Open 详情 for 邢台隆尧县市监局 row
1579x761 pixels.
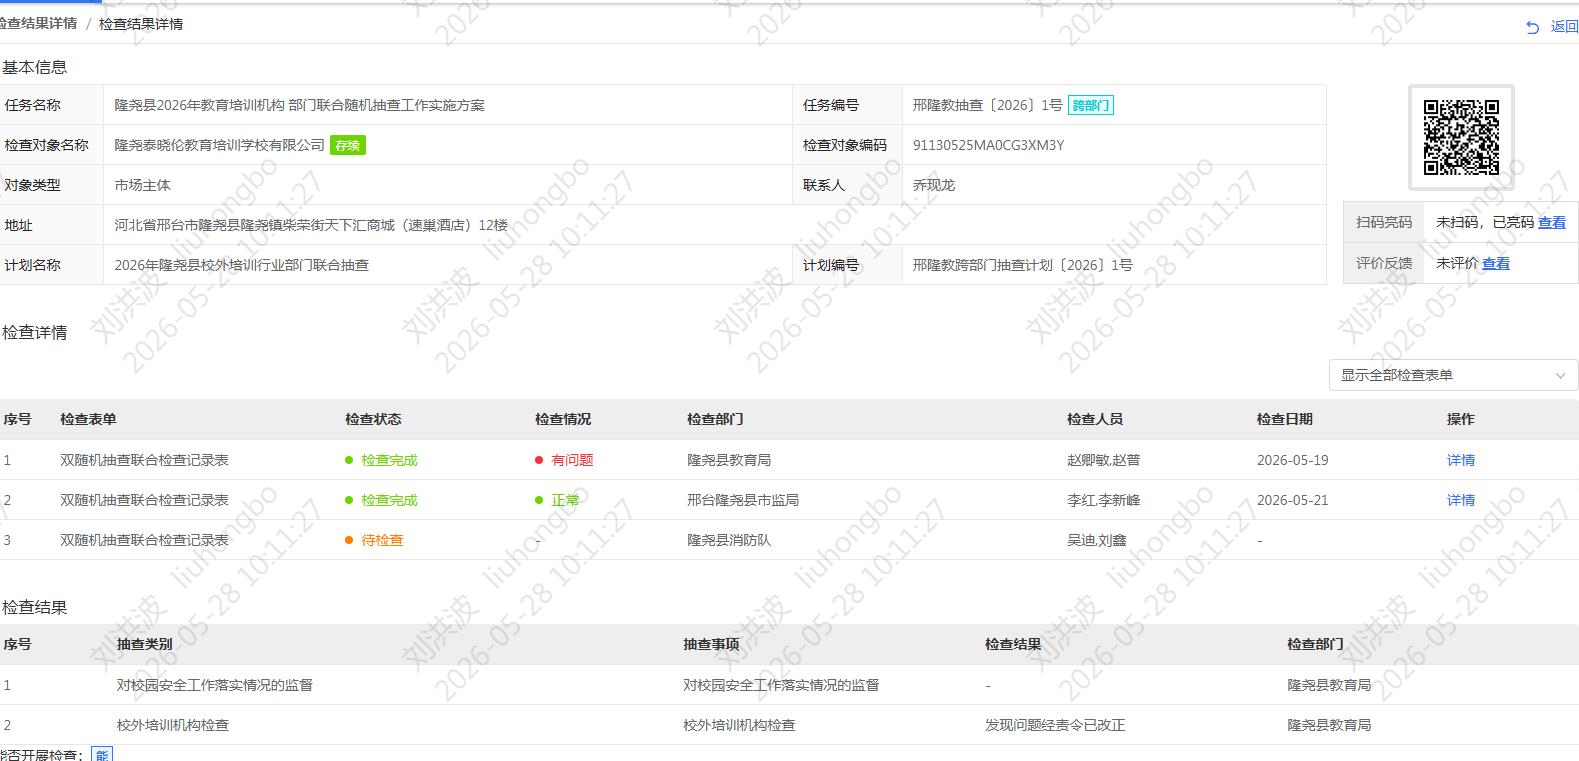coord(1461,500)
